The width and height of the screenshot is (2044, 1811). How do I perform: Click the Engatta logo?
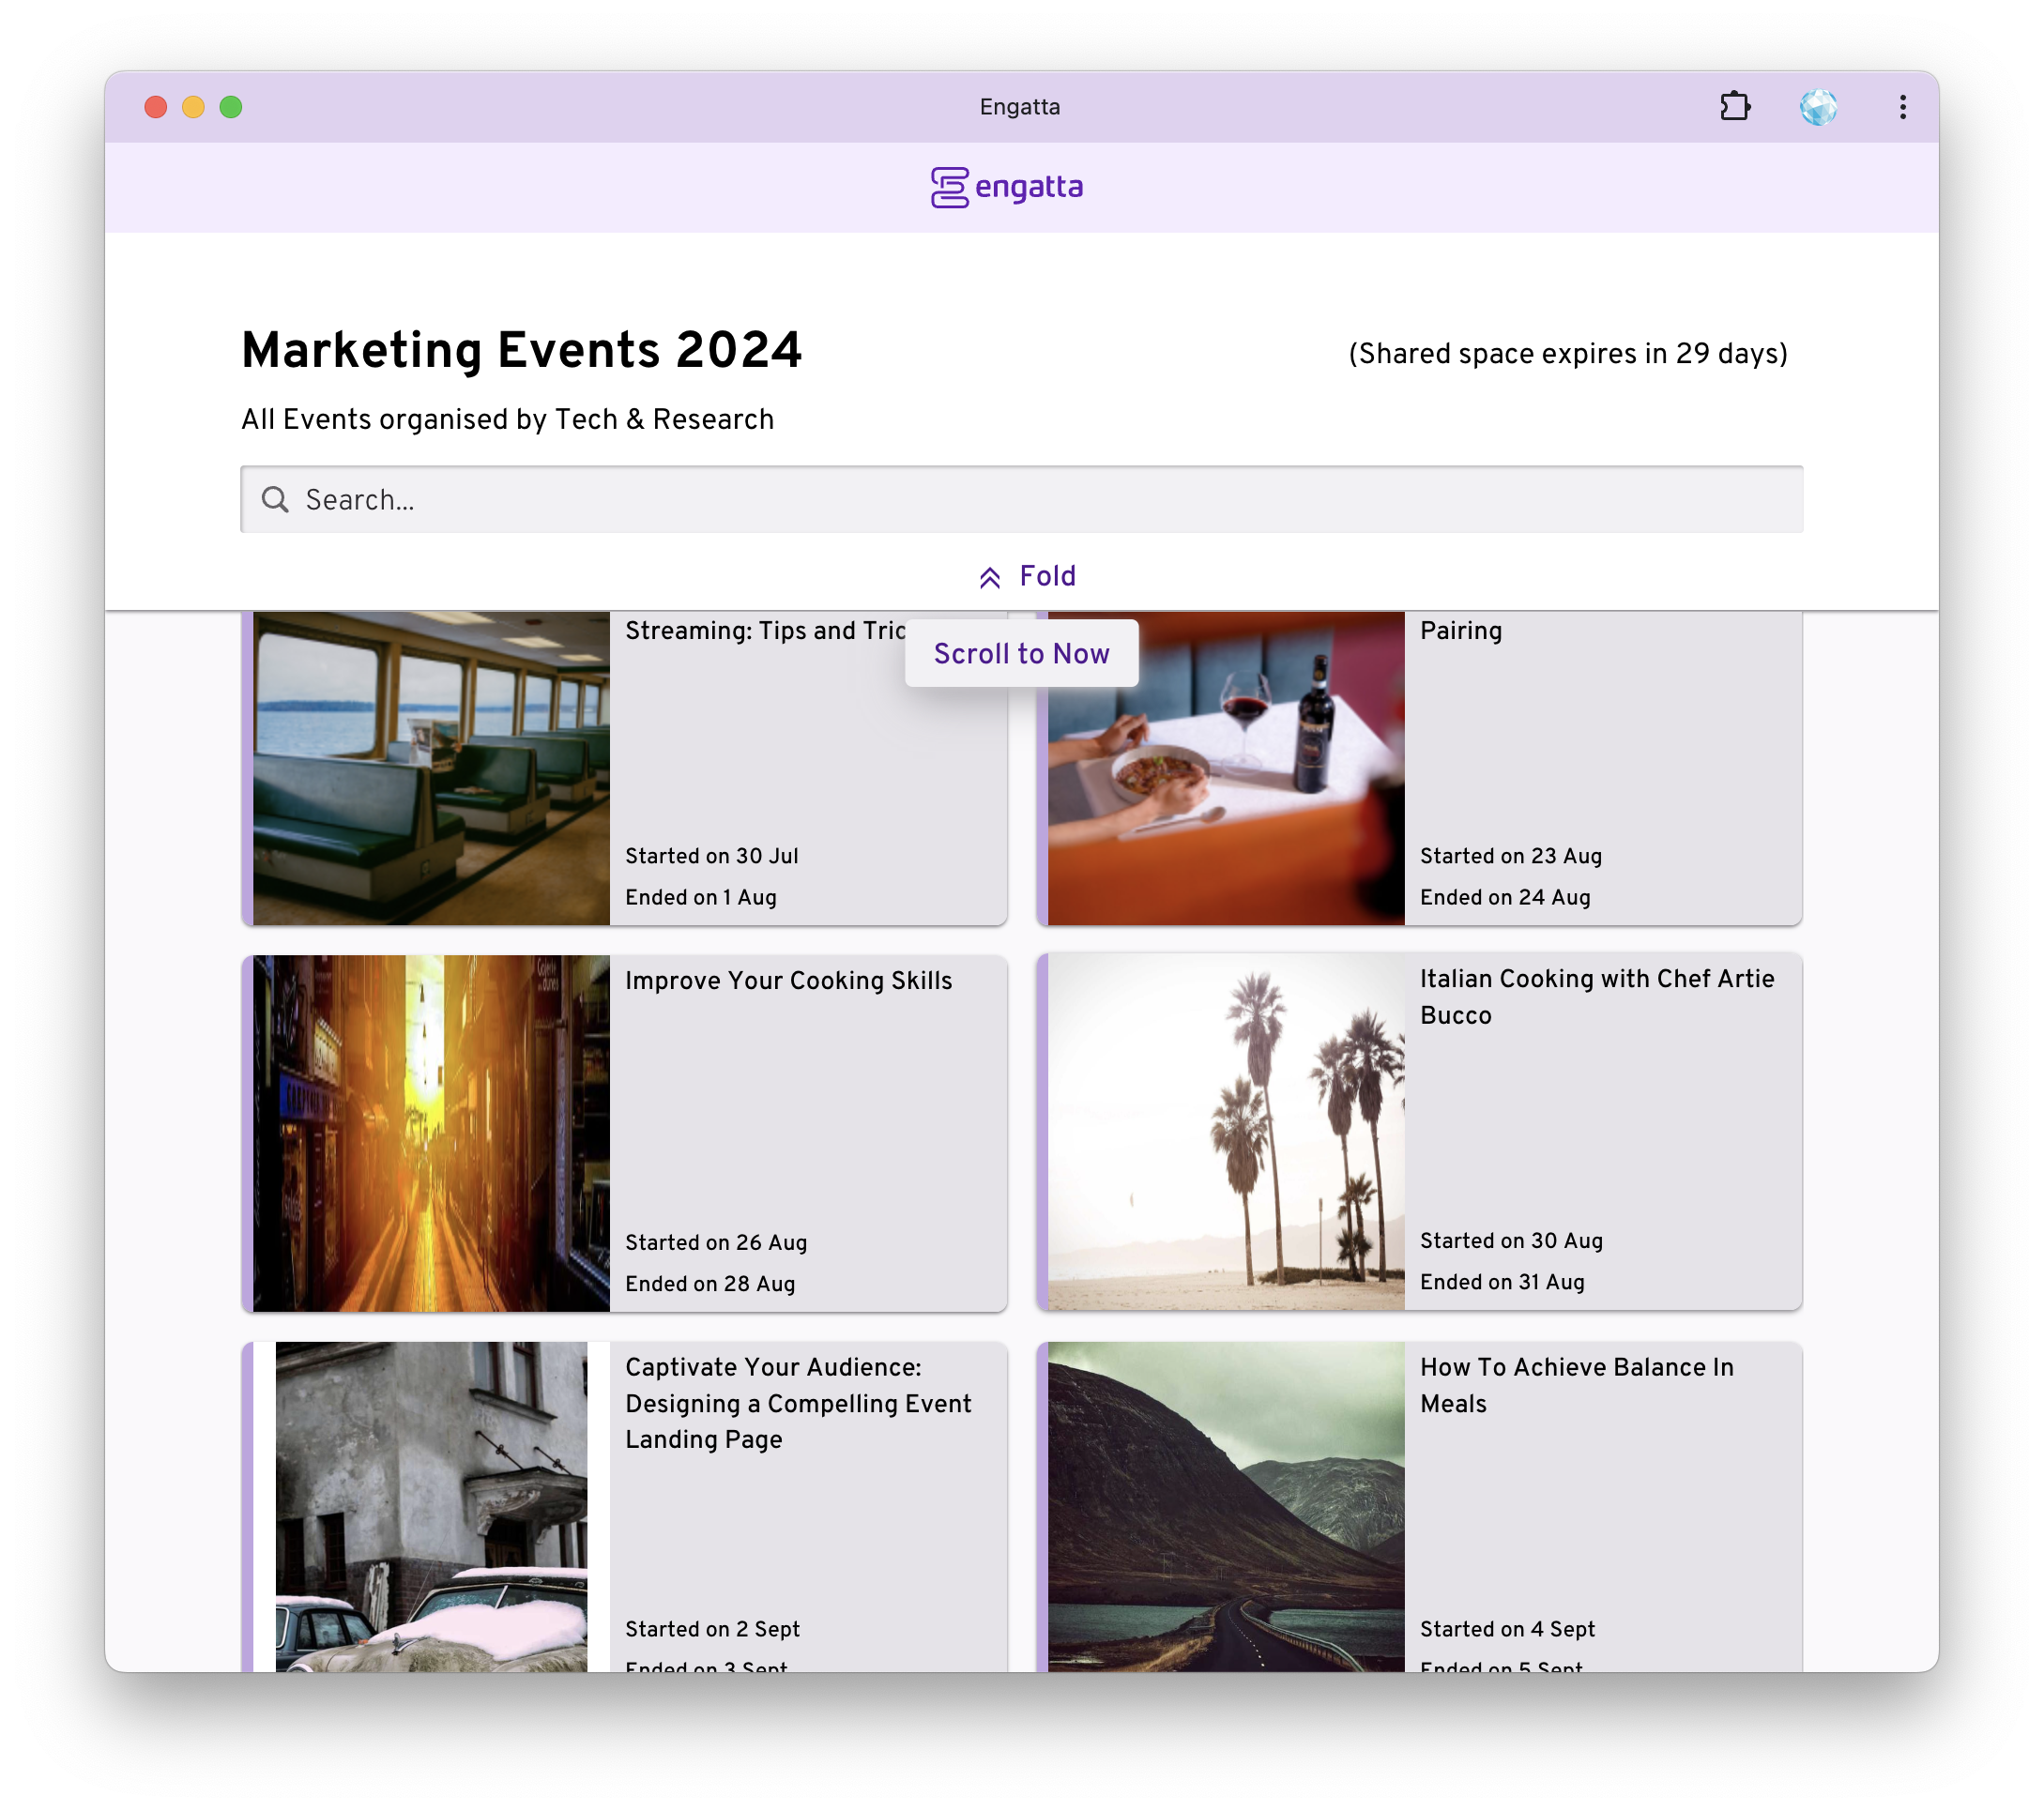(1007, 187)
